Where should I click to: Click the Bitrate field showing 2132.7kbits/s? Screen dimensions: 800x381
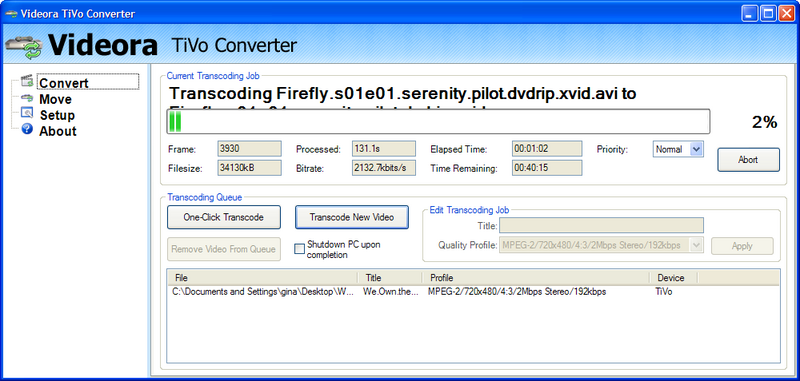[384, 168]
